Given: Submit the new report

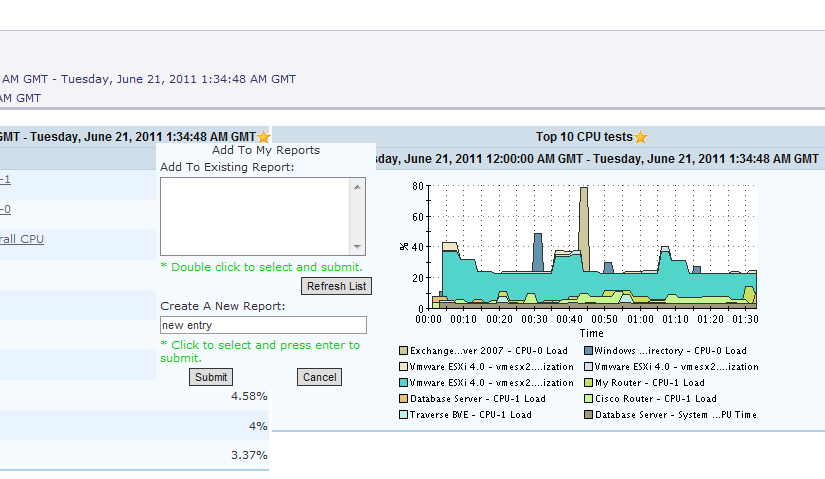Looking at the screenshot, I should coord(211,377).
